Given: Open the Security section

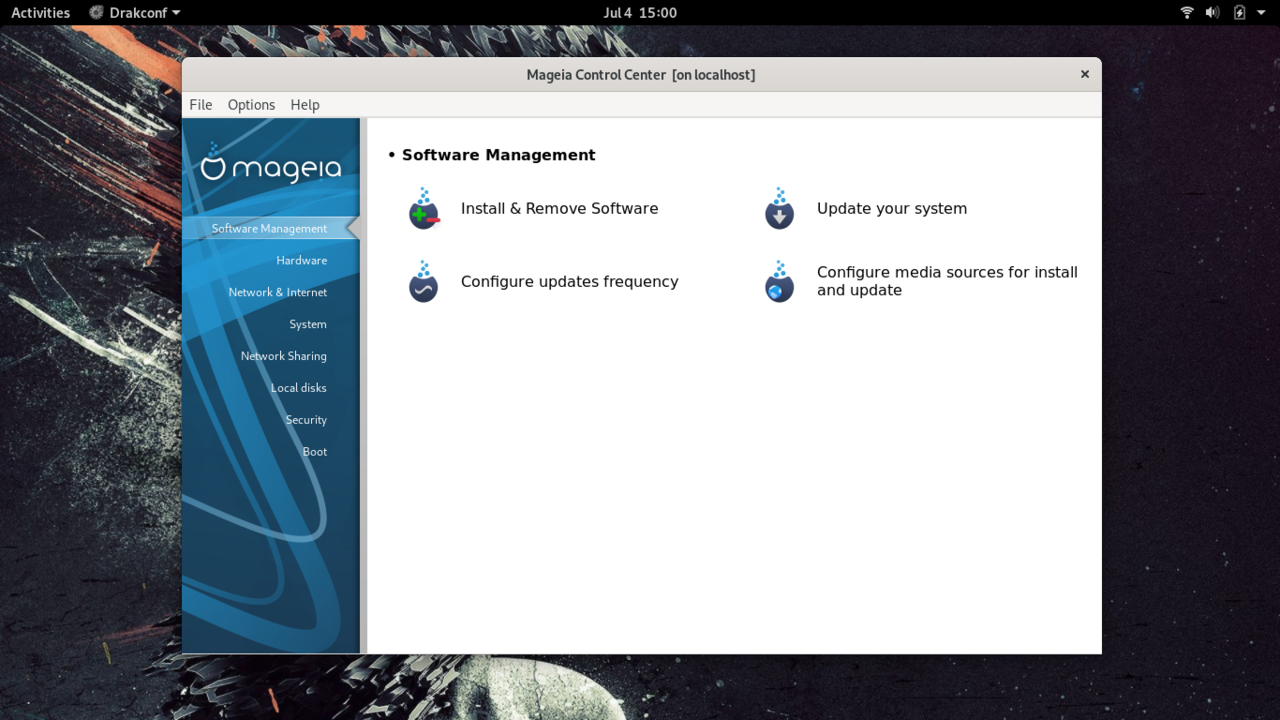Looking at the screenshot, I should [x=306, y=420].
